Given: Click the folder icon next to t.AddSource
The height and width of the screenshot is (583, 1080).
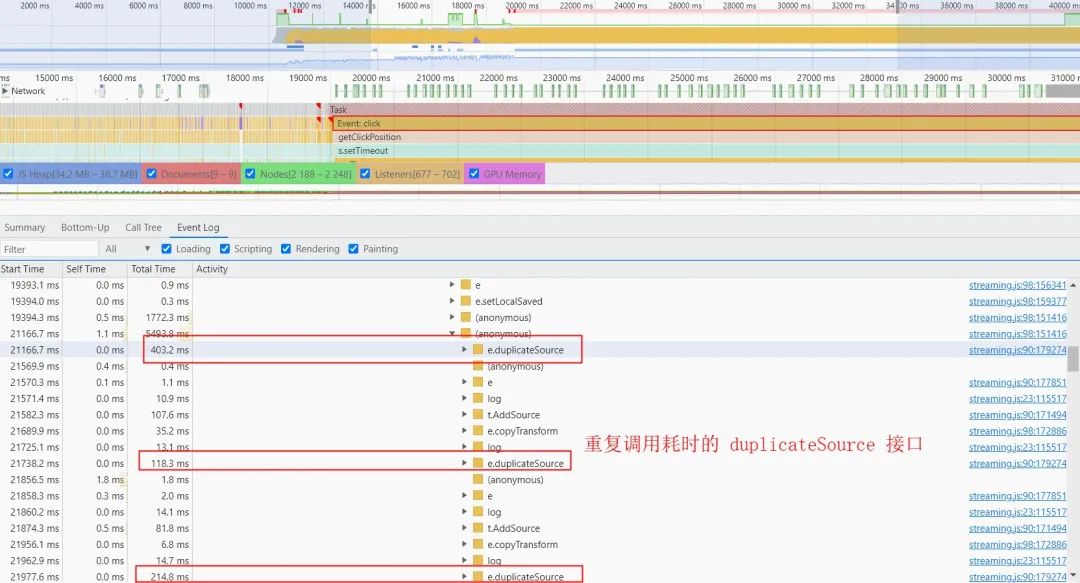Looking at the screenshot, I should pyautogui.click(x=477, y=414).
